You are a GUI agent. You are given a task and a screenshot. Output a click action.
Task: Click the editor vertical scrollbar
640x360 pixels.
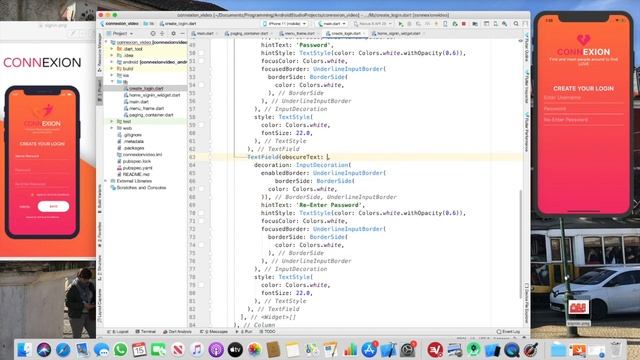(520, 244)
